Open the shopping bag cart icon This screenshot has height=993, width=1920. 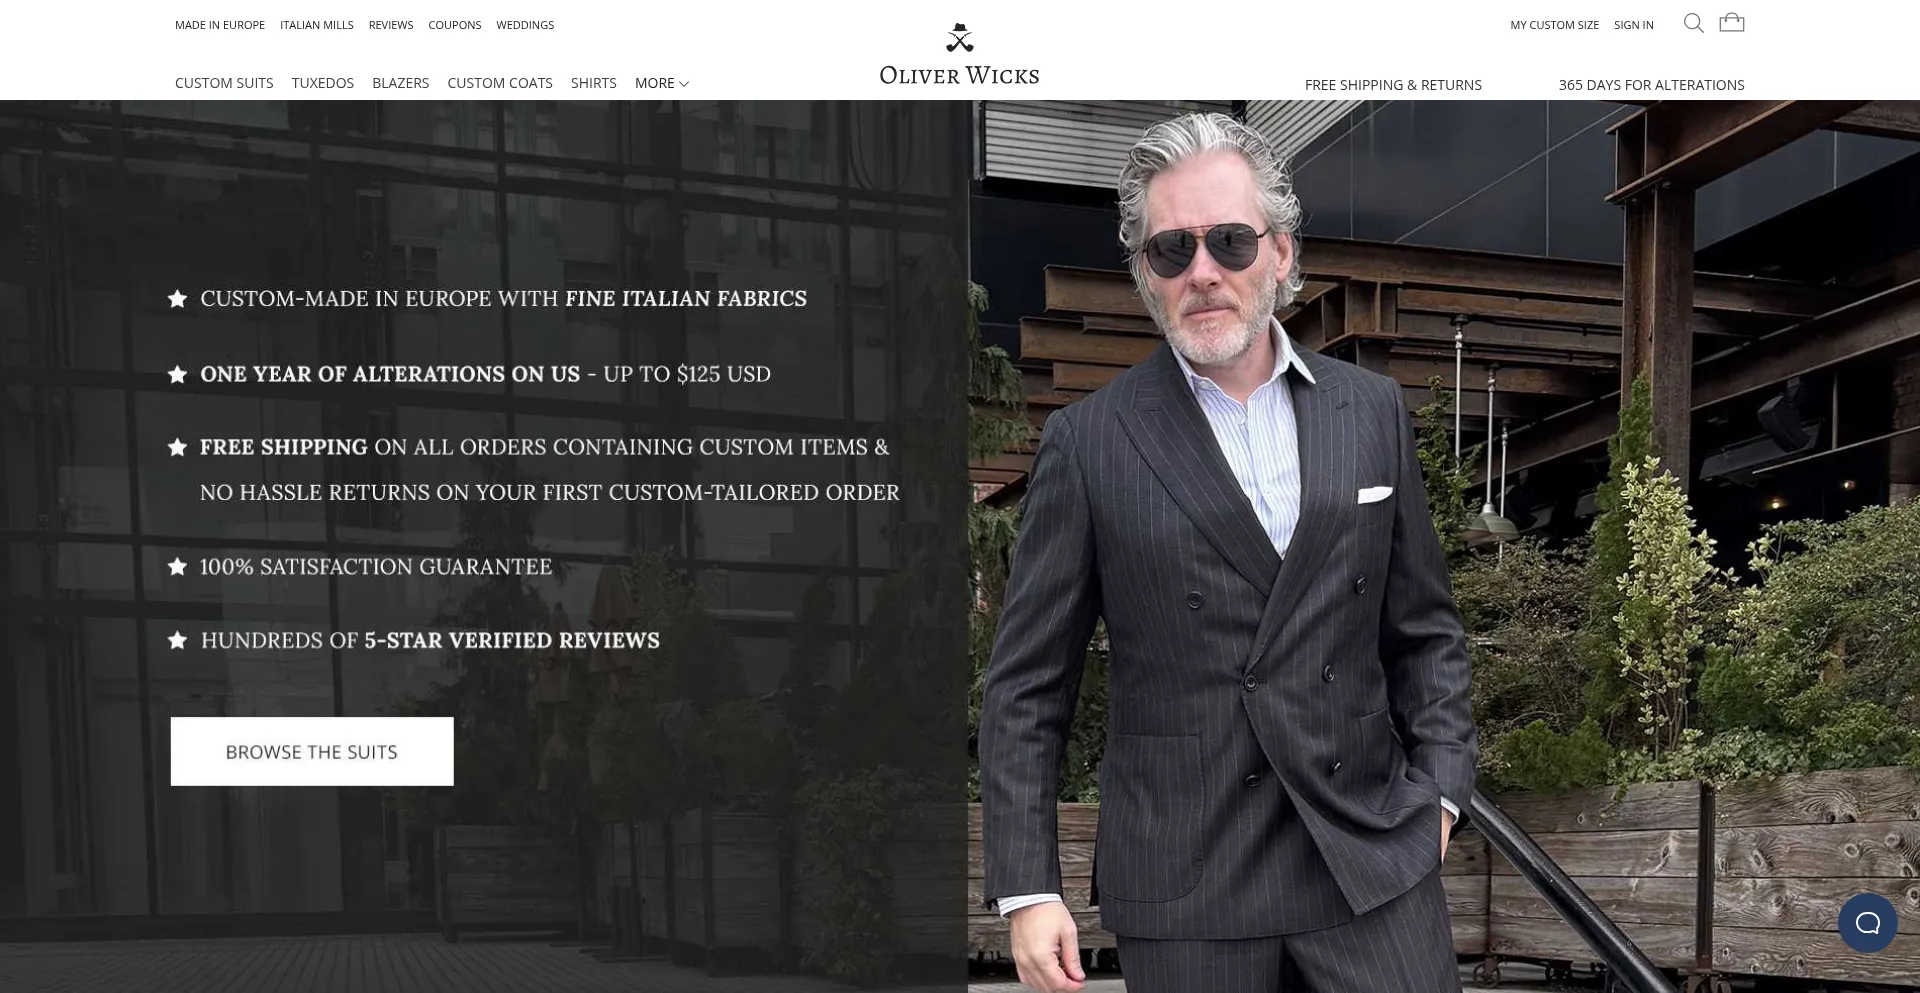1732,22
